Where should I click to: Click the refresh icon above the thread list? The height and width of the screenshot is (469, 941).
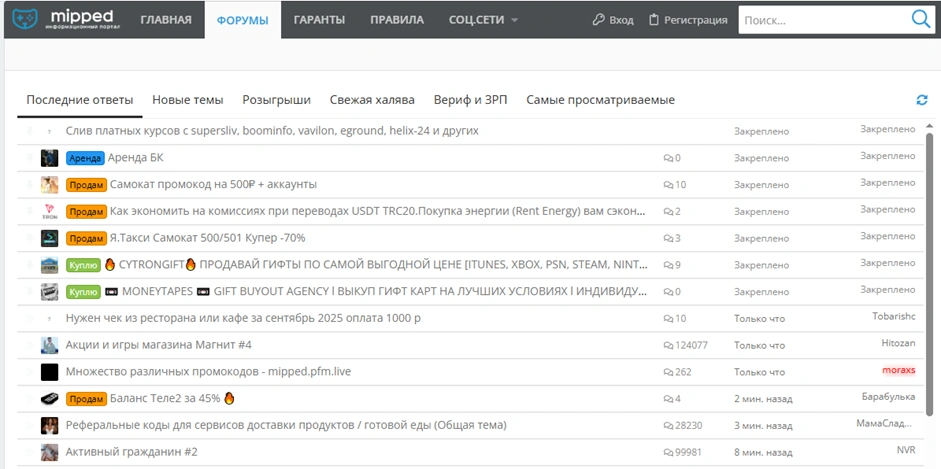(921, 100)
